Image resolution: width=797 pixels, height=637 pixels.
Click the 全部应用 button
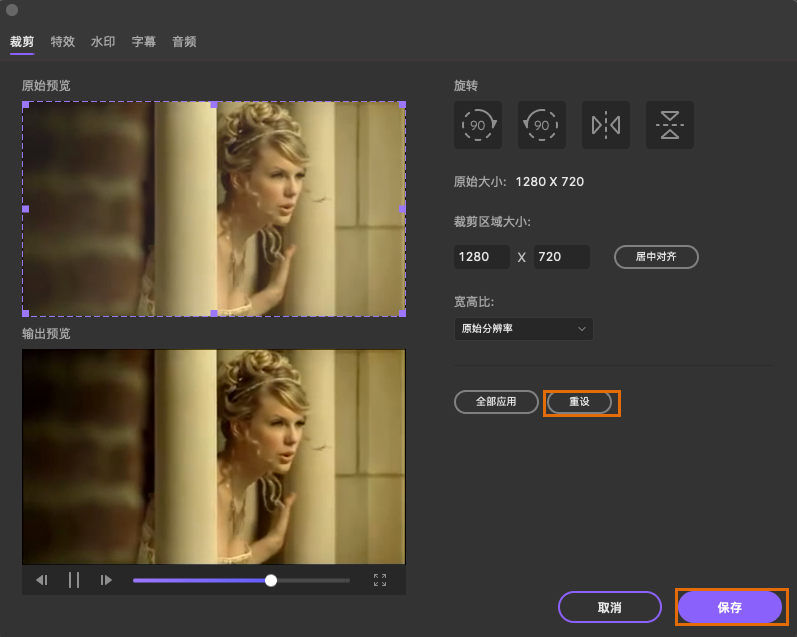click(x=496, y=402)
